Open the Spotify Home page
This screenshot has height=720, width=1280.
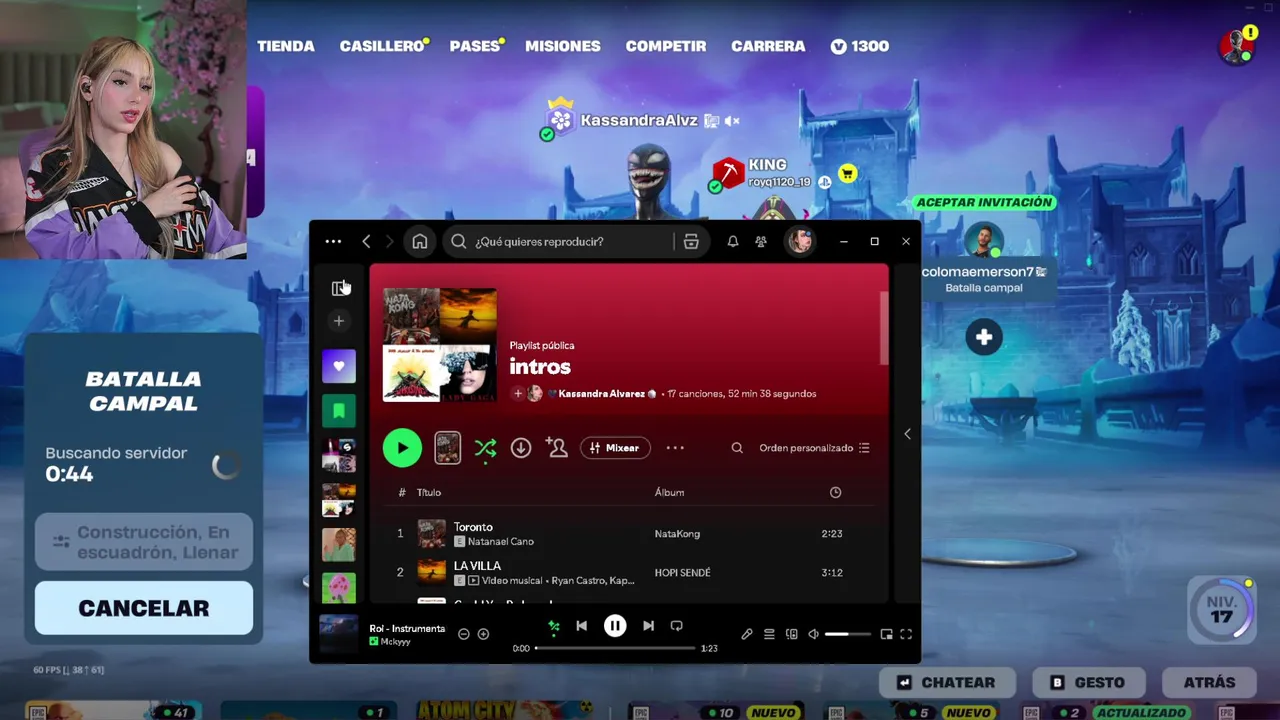420,242
